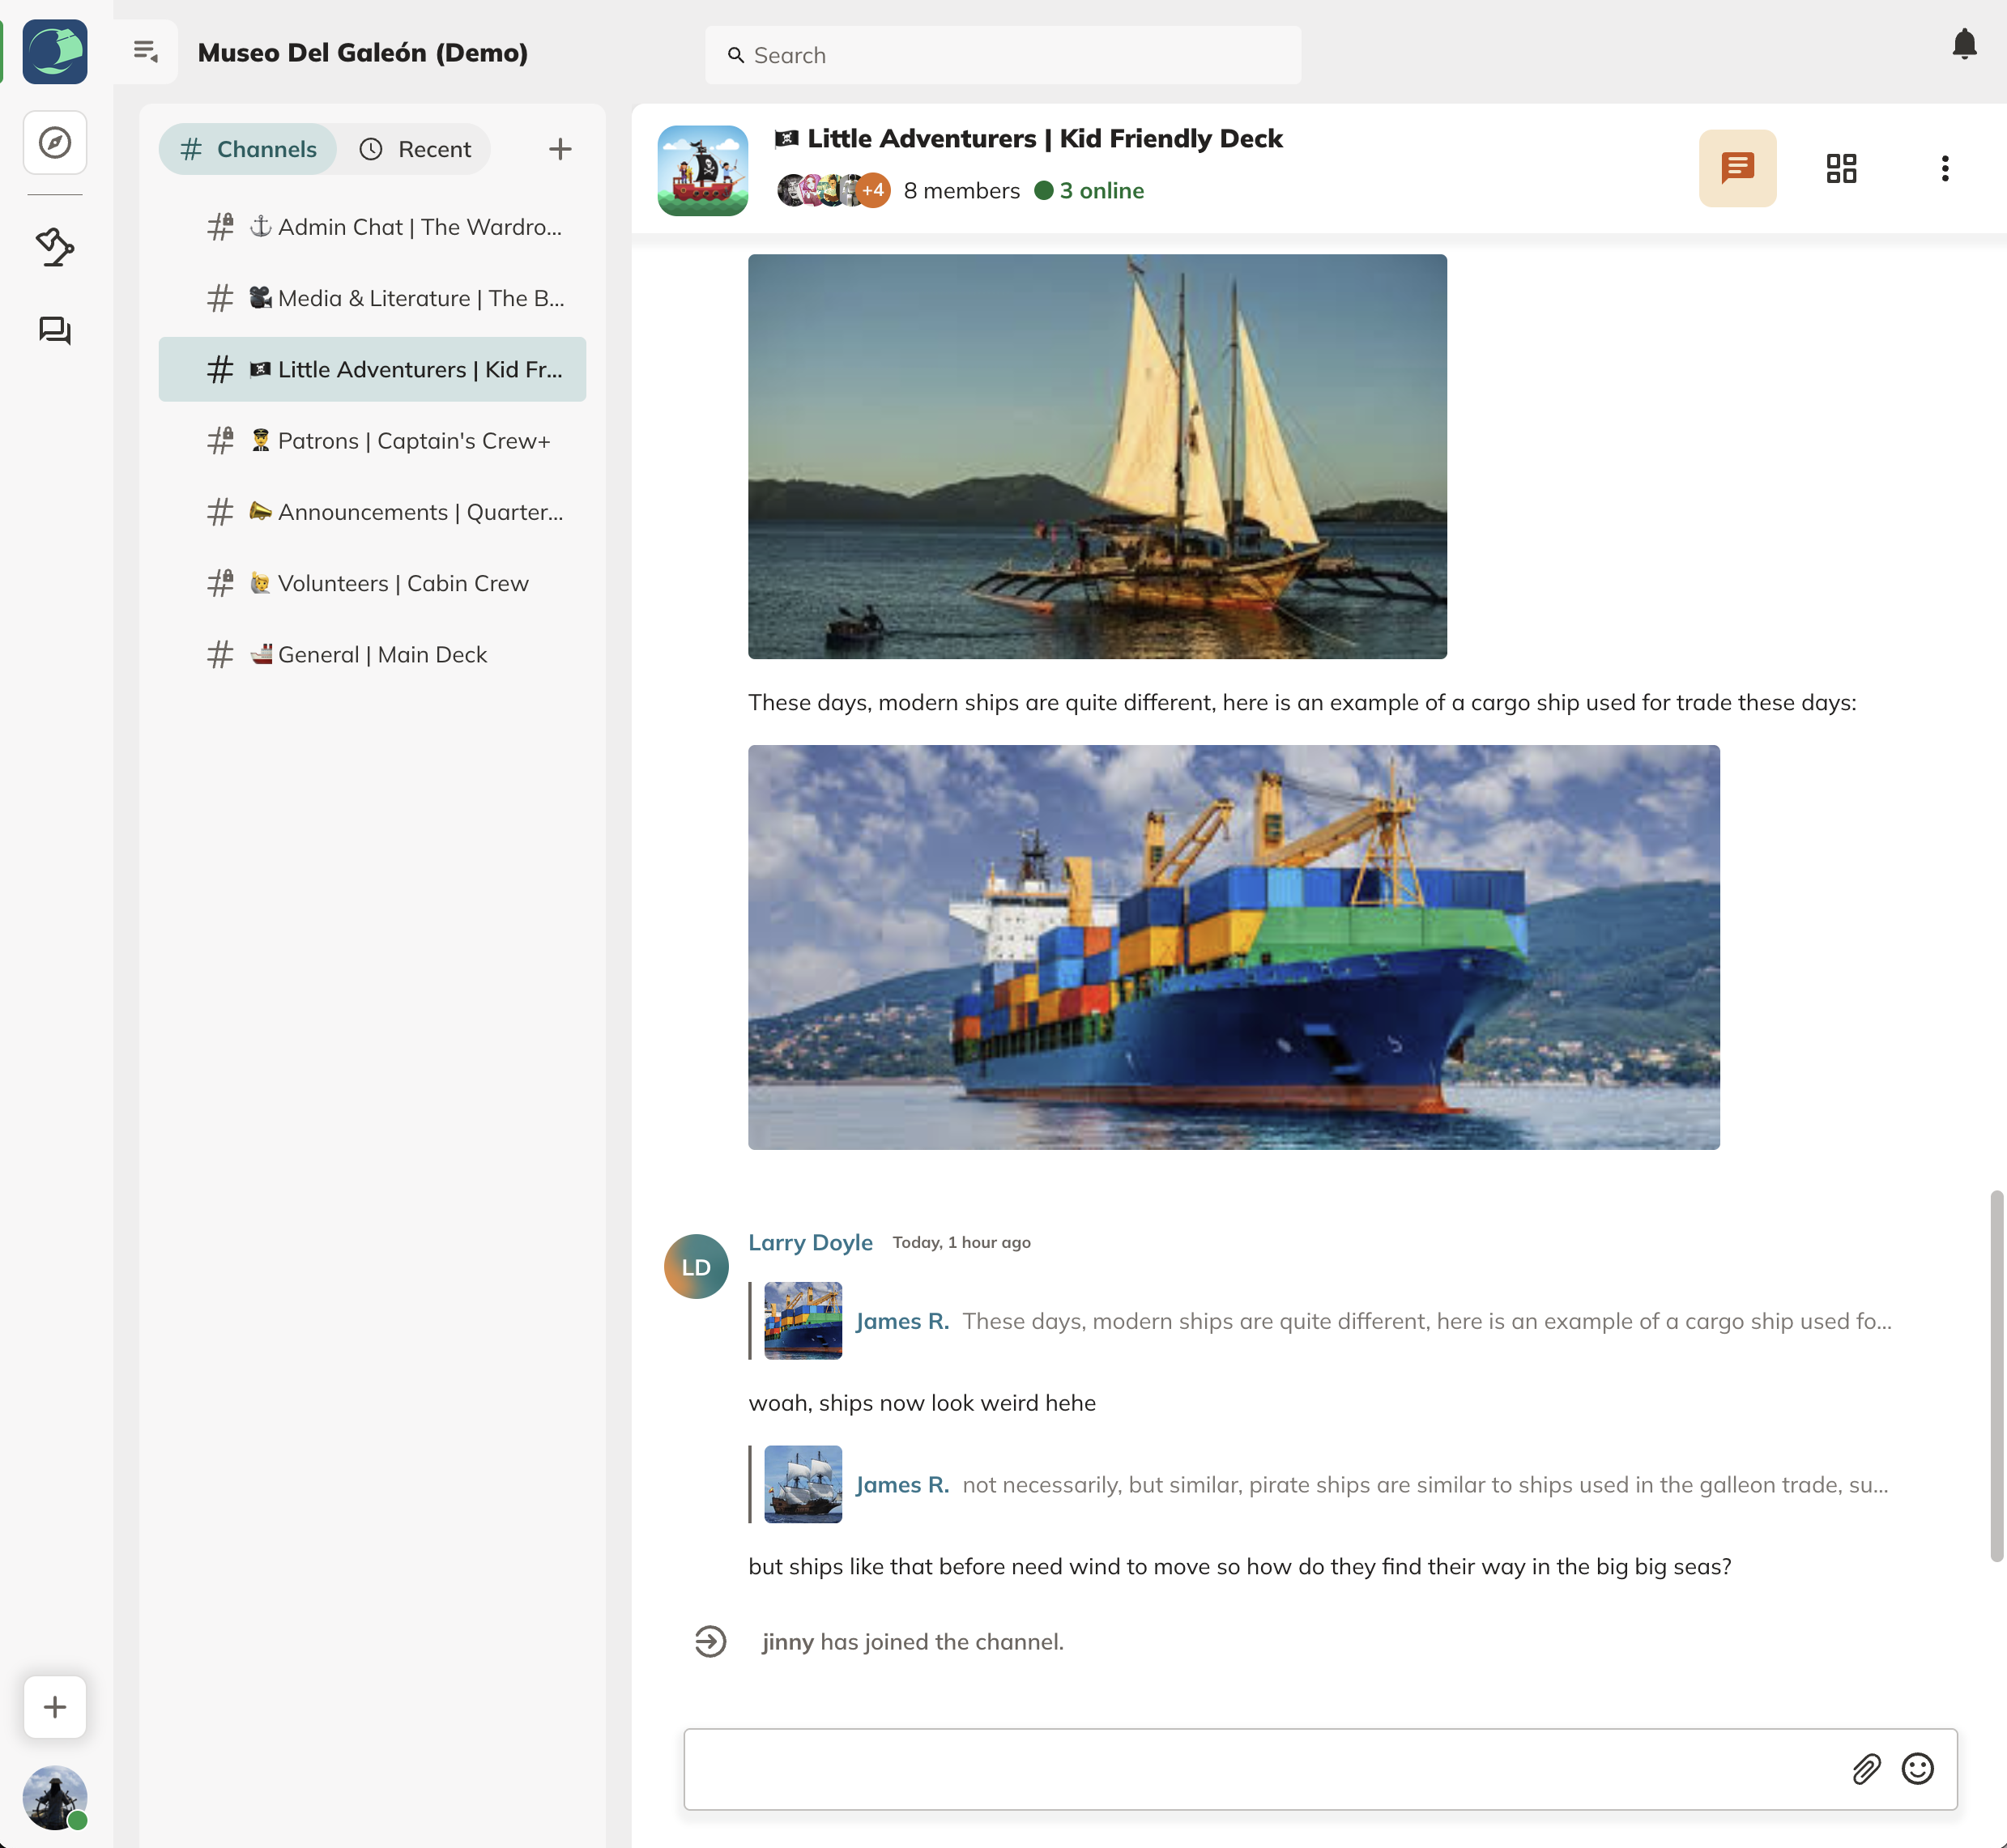Viewport: 2007px width, 1848px height.
Task: Click the attachment paperclip icon
Action: (x=1865, y=1768)
